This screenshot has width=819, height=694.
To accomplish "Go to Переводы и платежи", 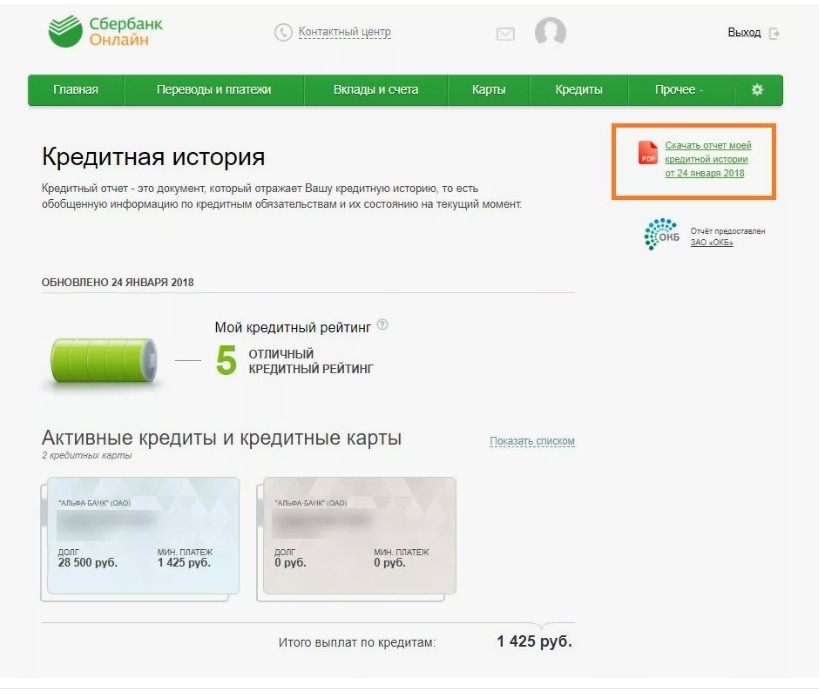I will (214, 90).
